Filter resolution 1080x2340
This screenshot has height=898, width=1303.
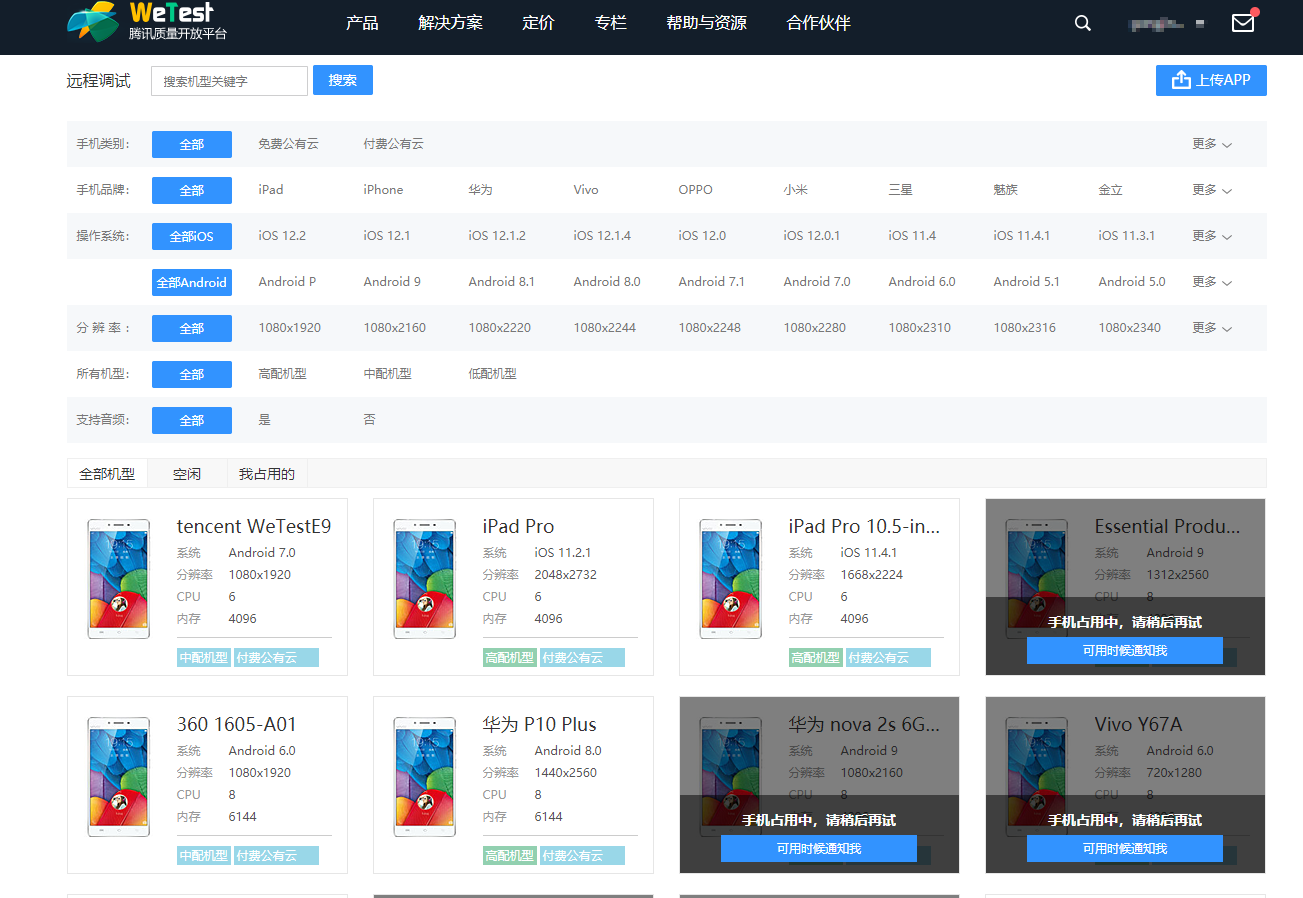coord(1130,328)
